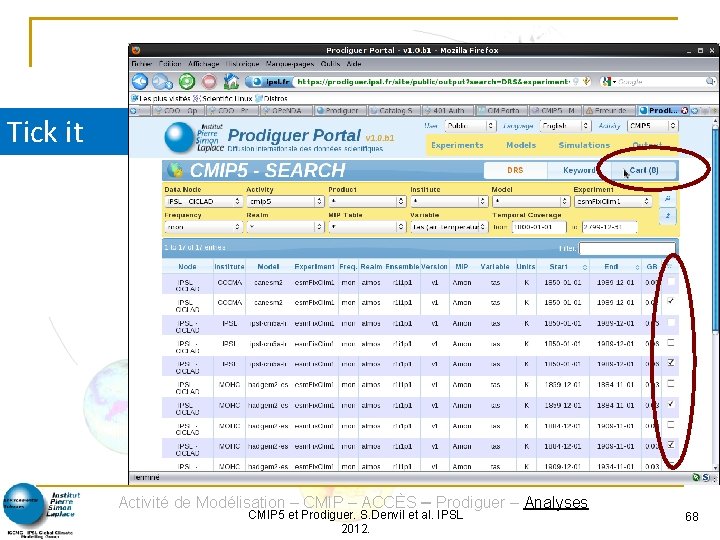Sort the table by the Variable column
The image size is (720, 540).
[495, 267]
